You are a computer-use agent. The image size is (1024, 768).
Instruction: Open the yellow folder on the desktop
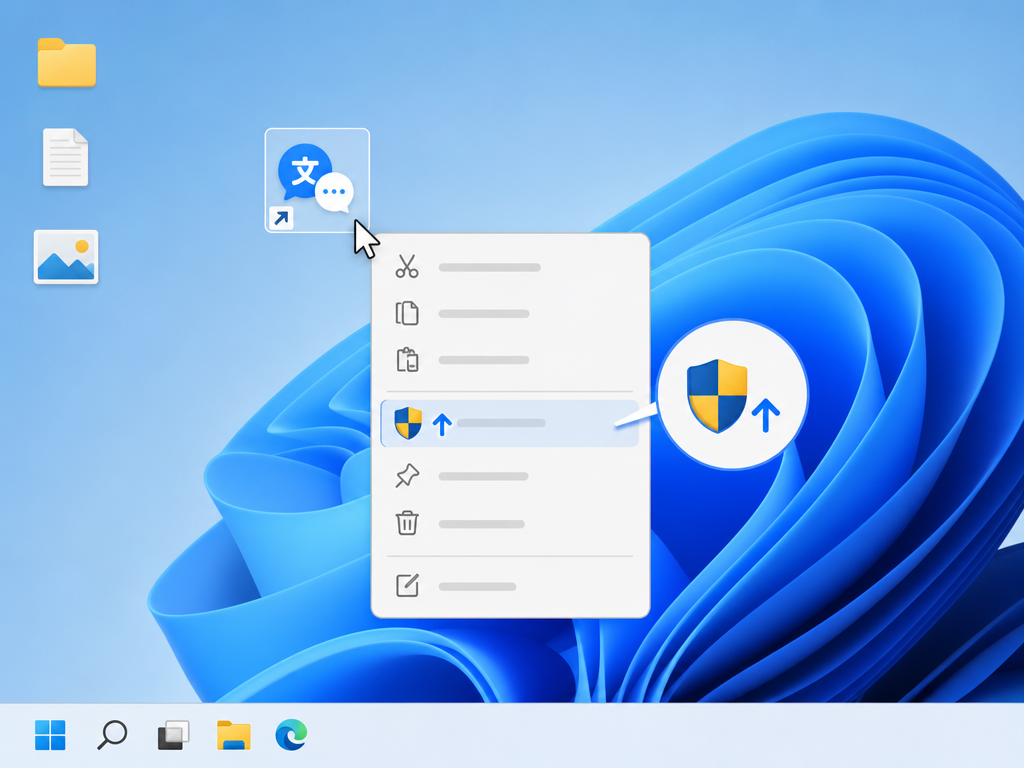click(67, 63)
